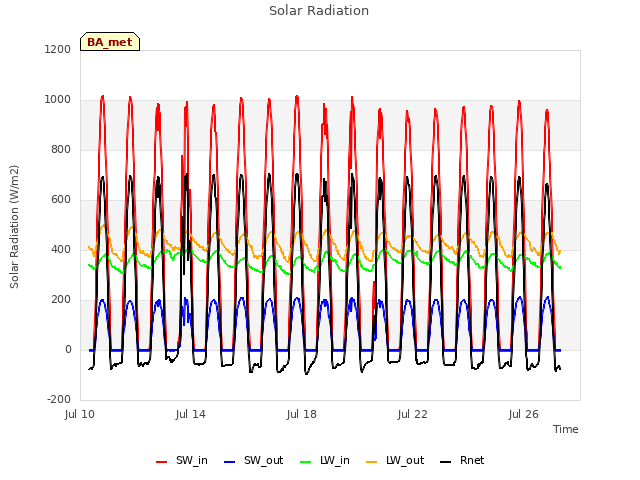Toggle the LW_in legend entry
This screenshot has height=480, width=640.
[x=325, y=460]
